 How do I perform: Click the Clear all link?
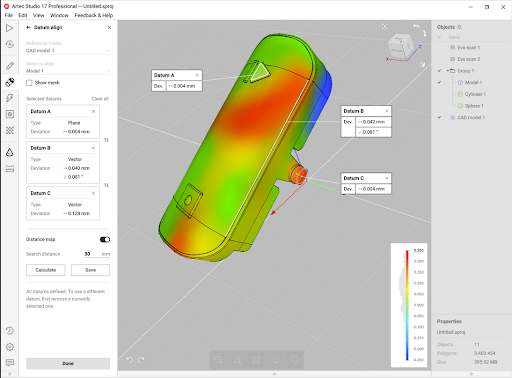tap(100, 99)
